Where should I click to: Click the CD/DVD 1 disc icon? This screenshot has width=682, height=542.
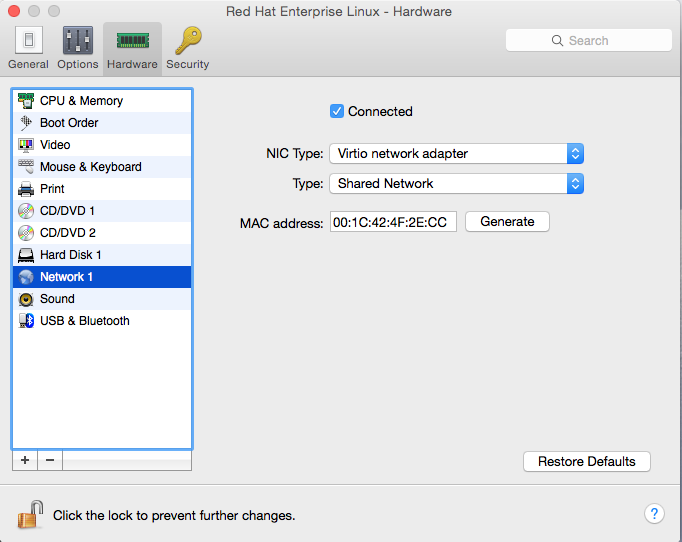coord(26,211)
